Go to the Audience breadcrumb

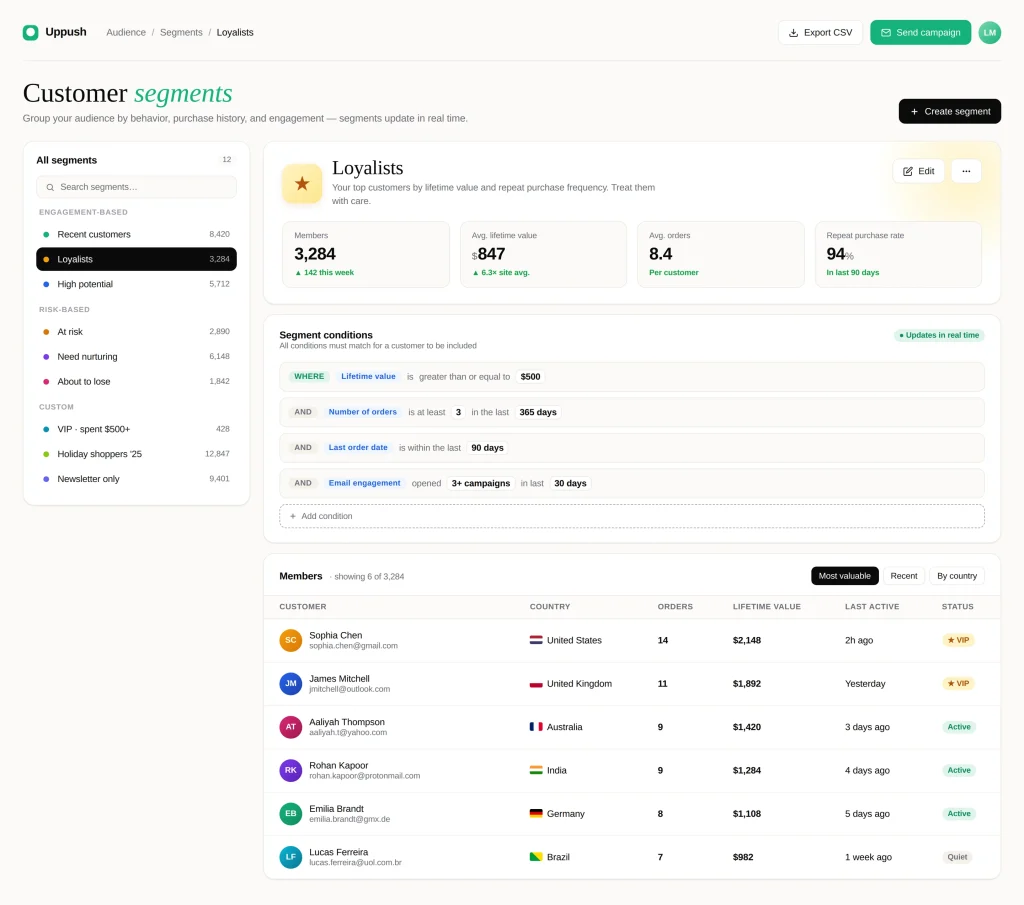tap(126, 33)
